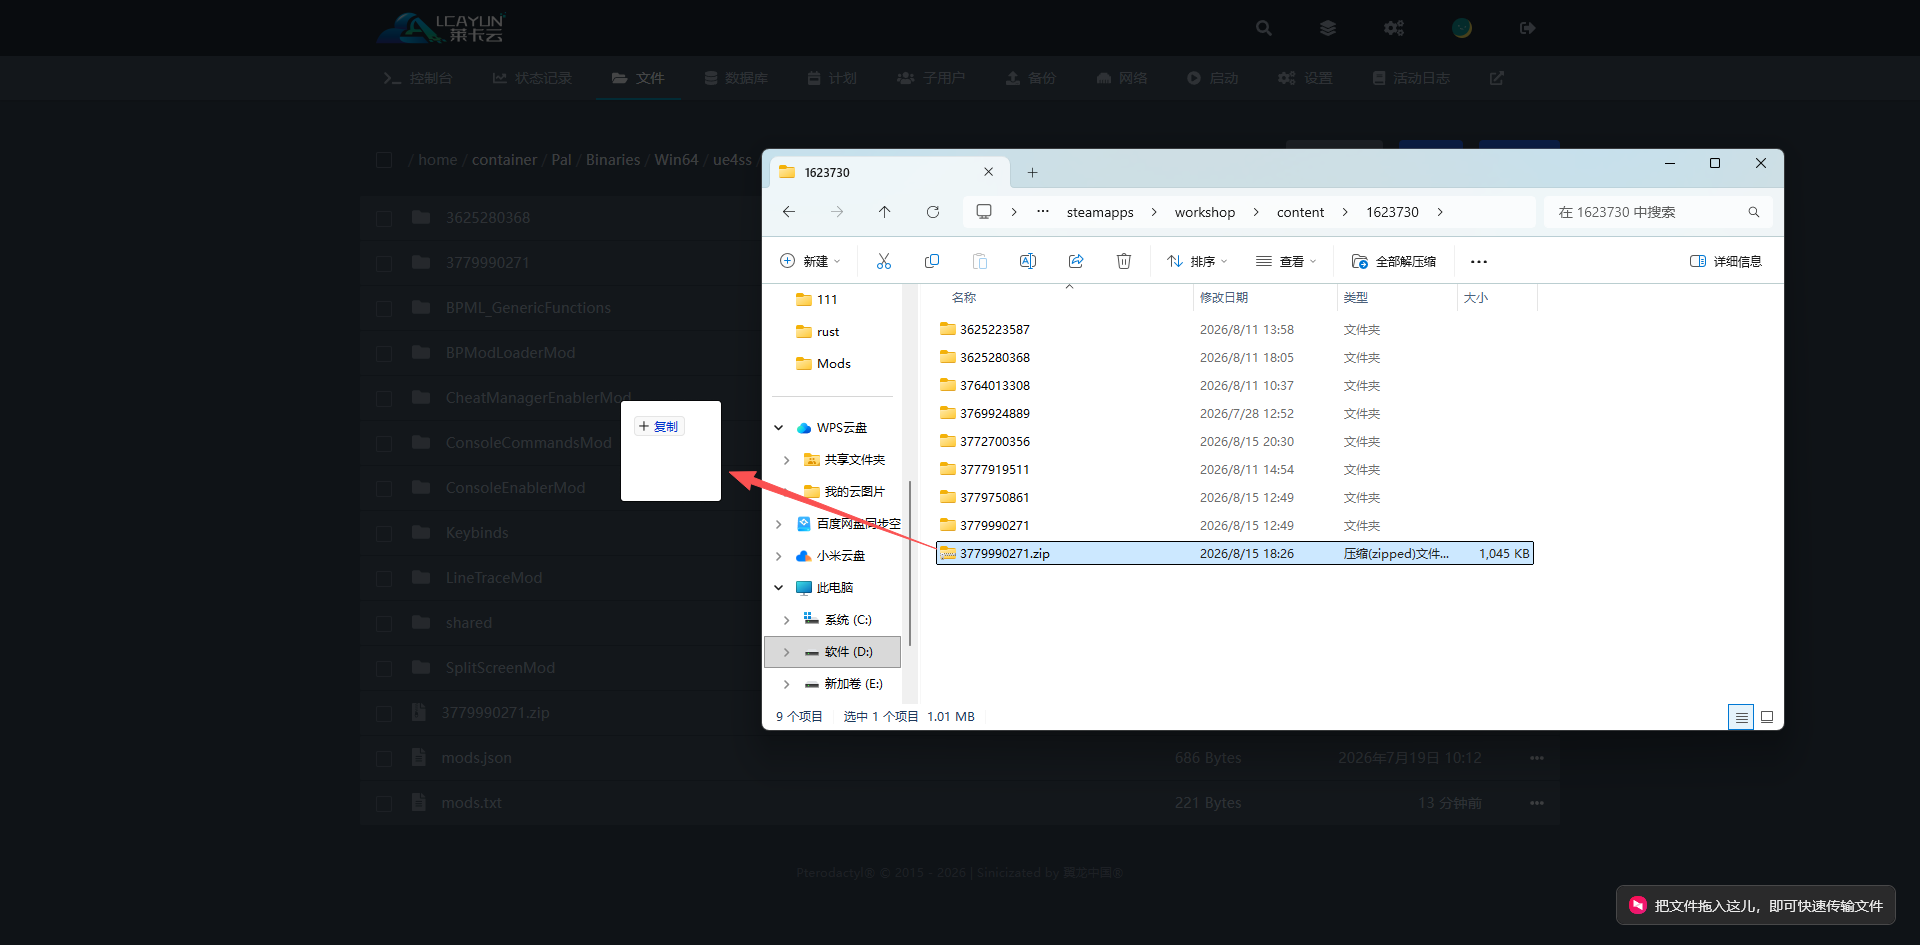The image size is (1920, 945).
Task: Go back with the Explorer back arrow
Action: tap(789, 212)
